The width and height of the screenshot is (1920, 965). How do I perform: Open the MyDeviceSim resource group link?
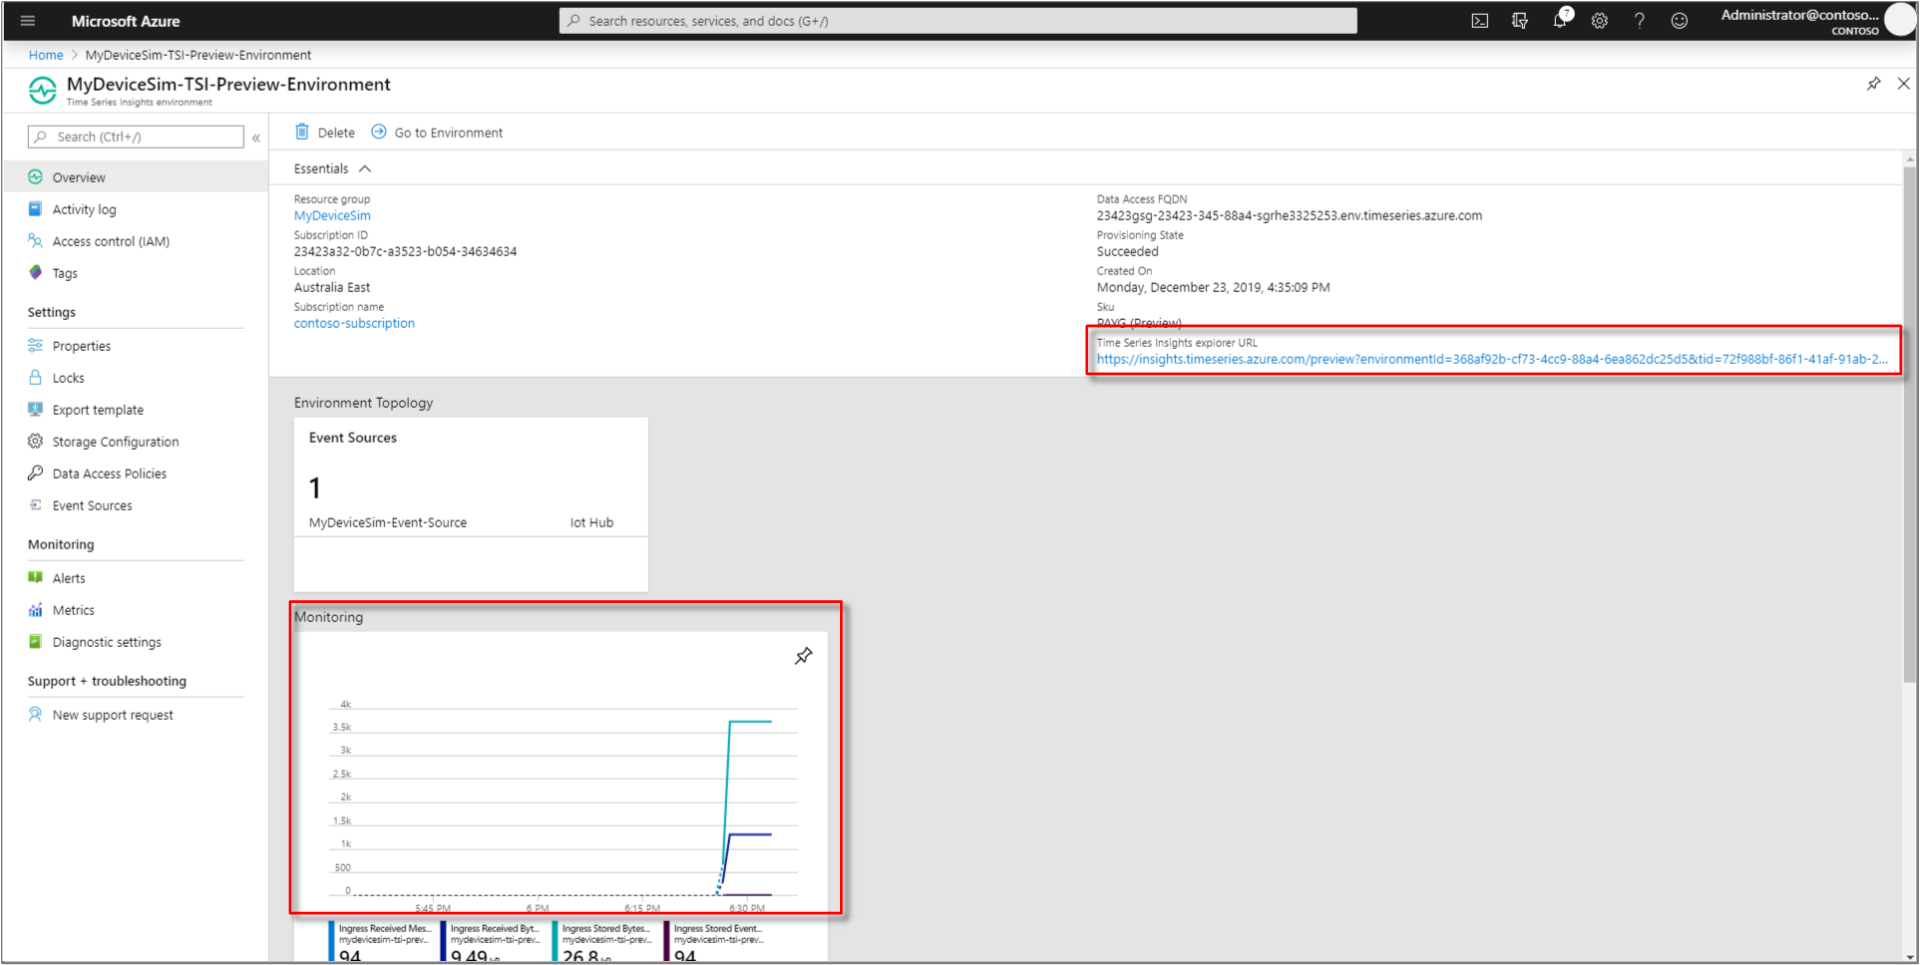coord(332,215)
